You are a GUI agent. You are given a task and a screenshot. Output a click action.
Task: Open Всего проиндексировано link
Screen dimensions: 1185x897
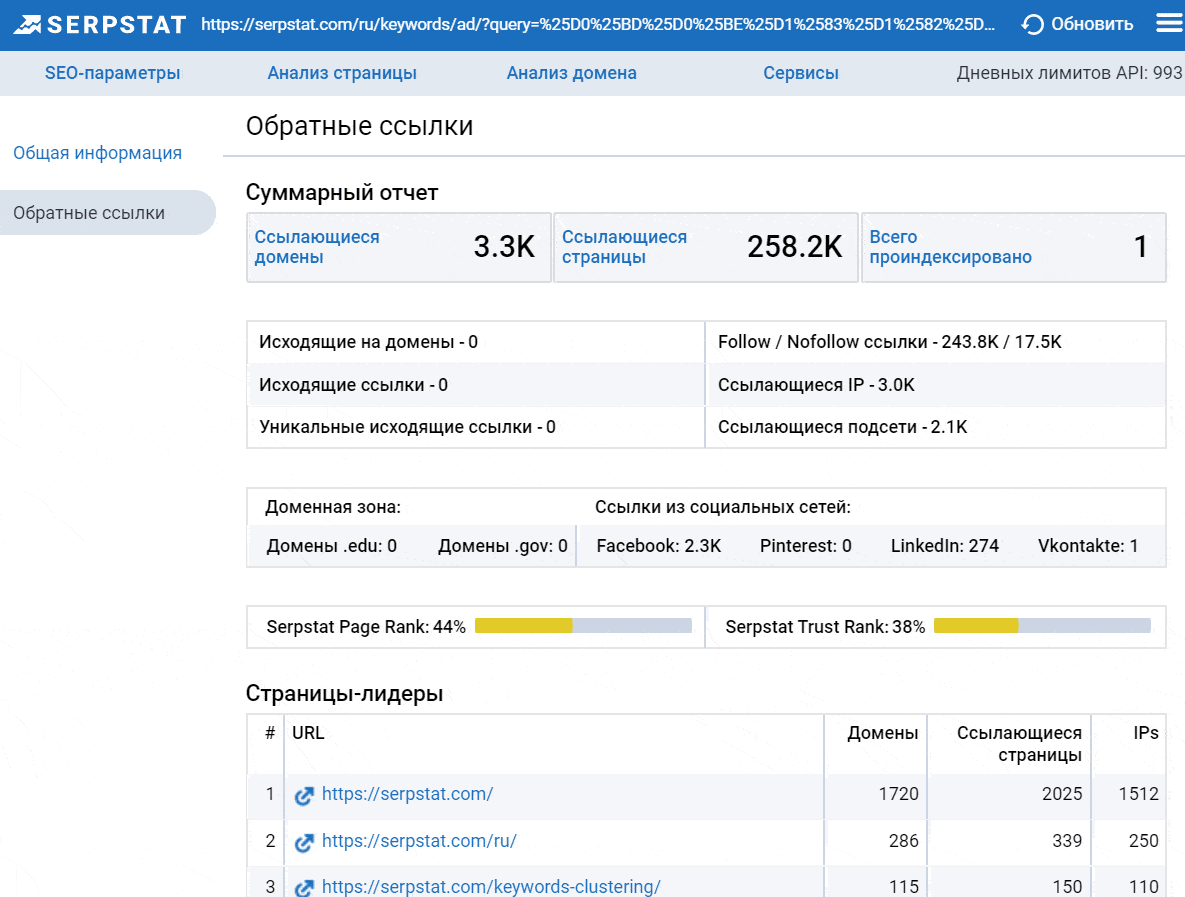coord(950,247)
